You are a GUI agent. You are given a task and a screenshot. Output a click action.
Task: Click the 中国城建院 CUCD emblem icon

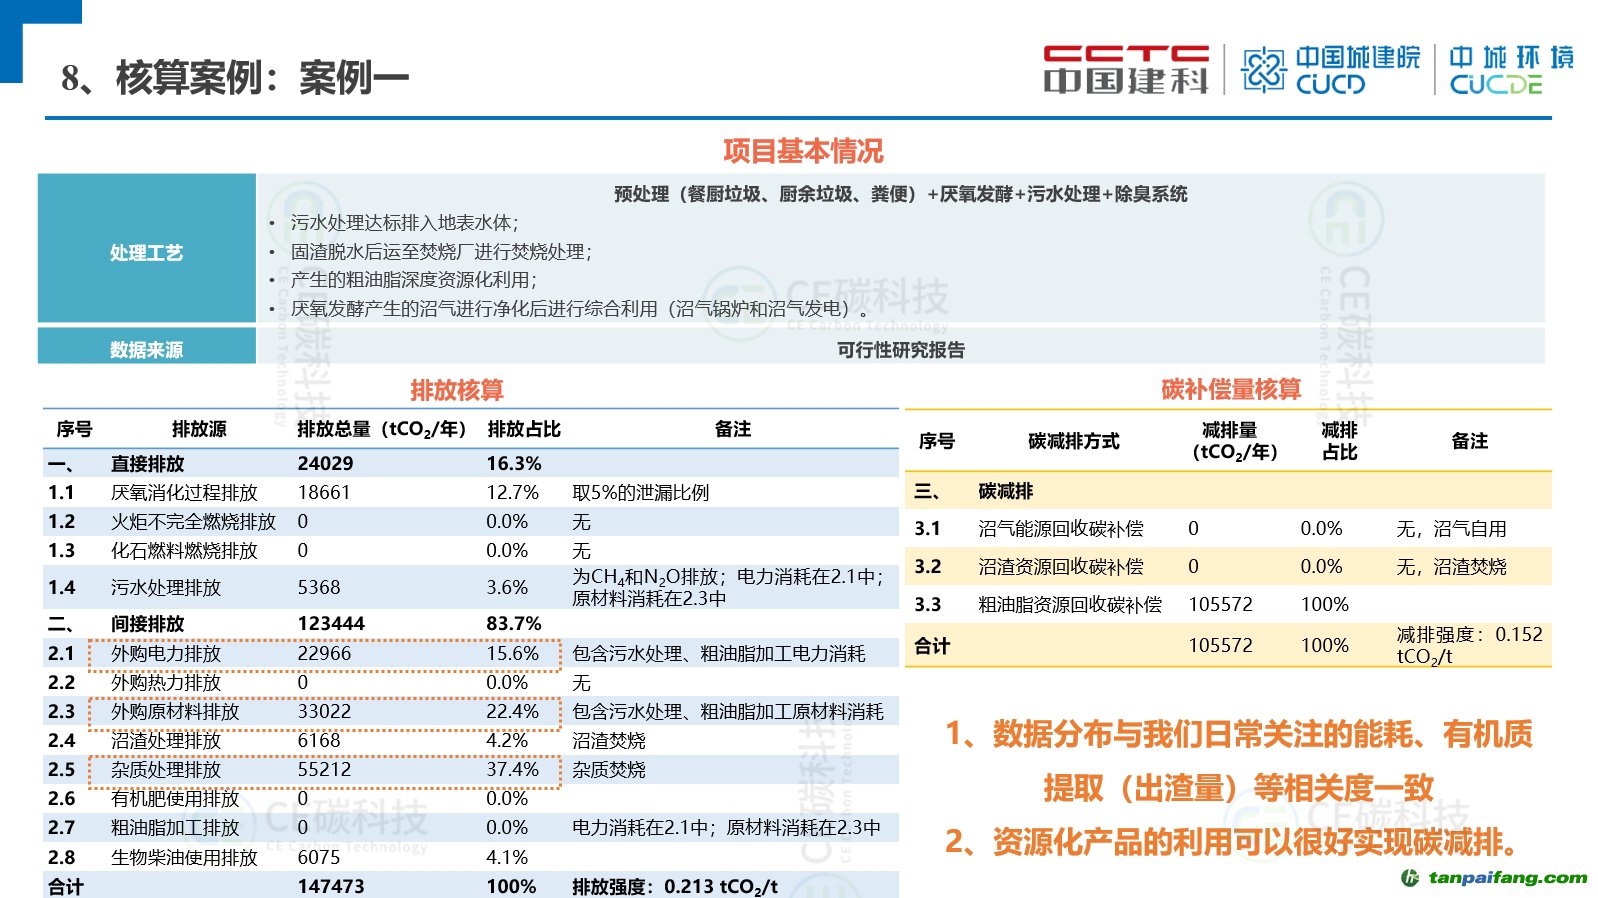point(1263,70)
